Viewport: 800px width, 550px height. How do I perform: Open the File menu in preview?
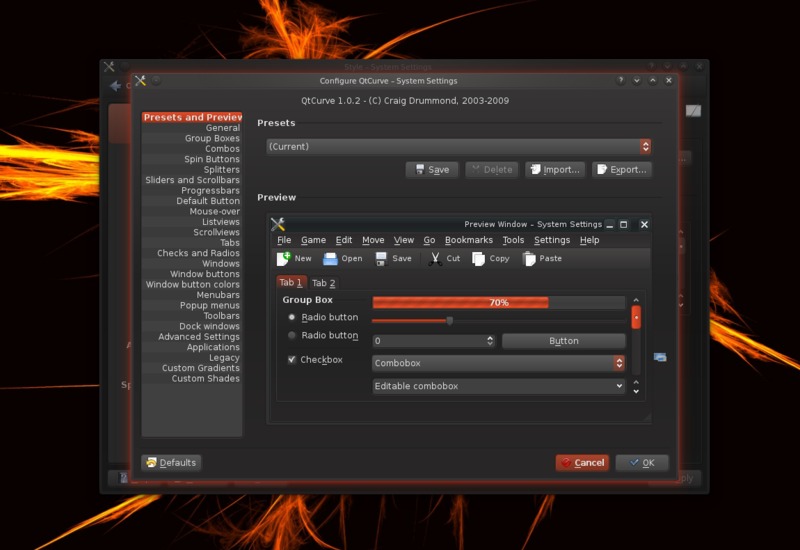point(284,240)
